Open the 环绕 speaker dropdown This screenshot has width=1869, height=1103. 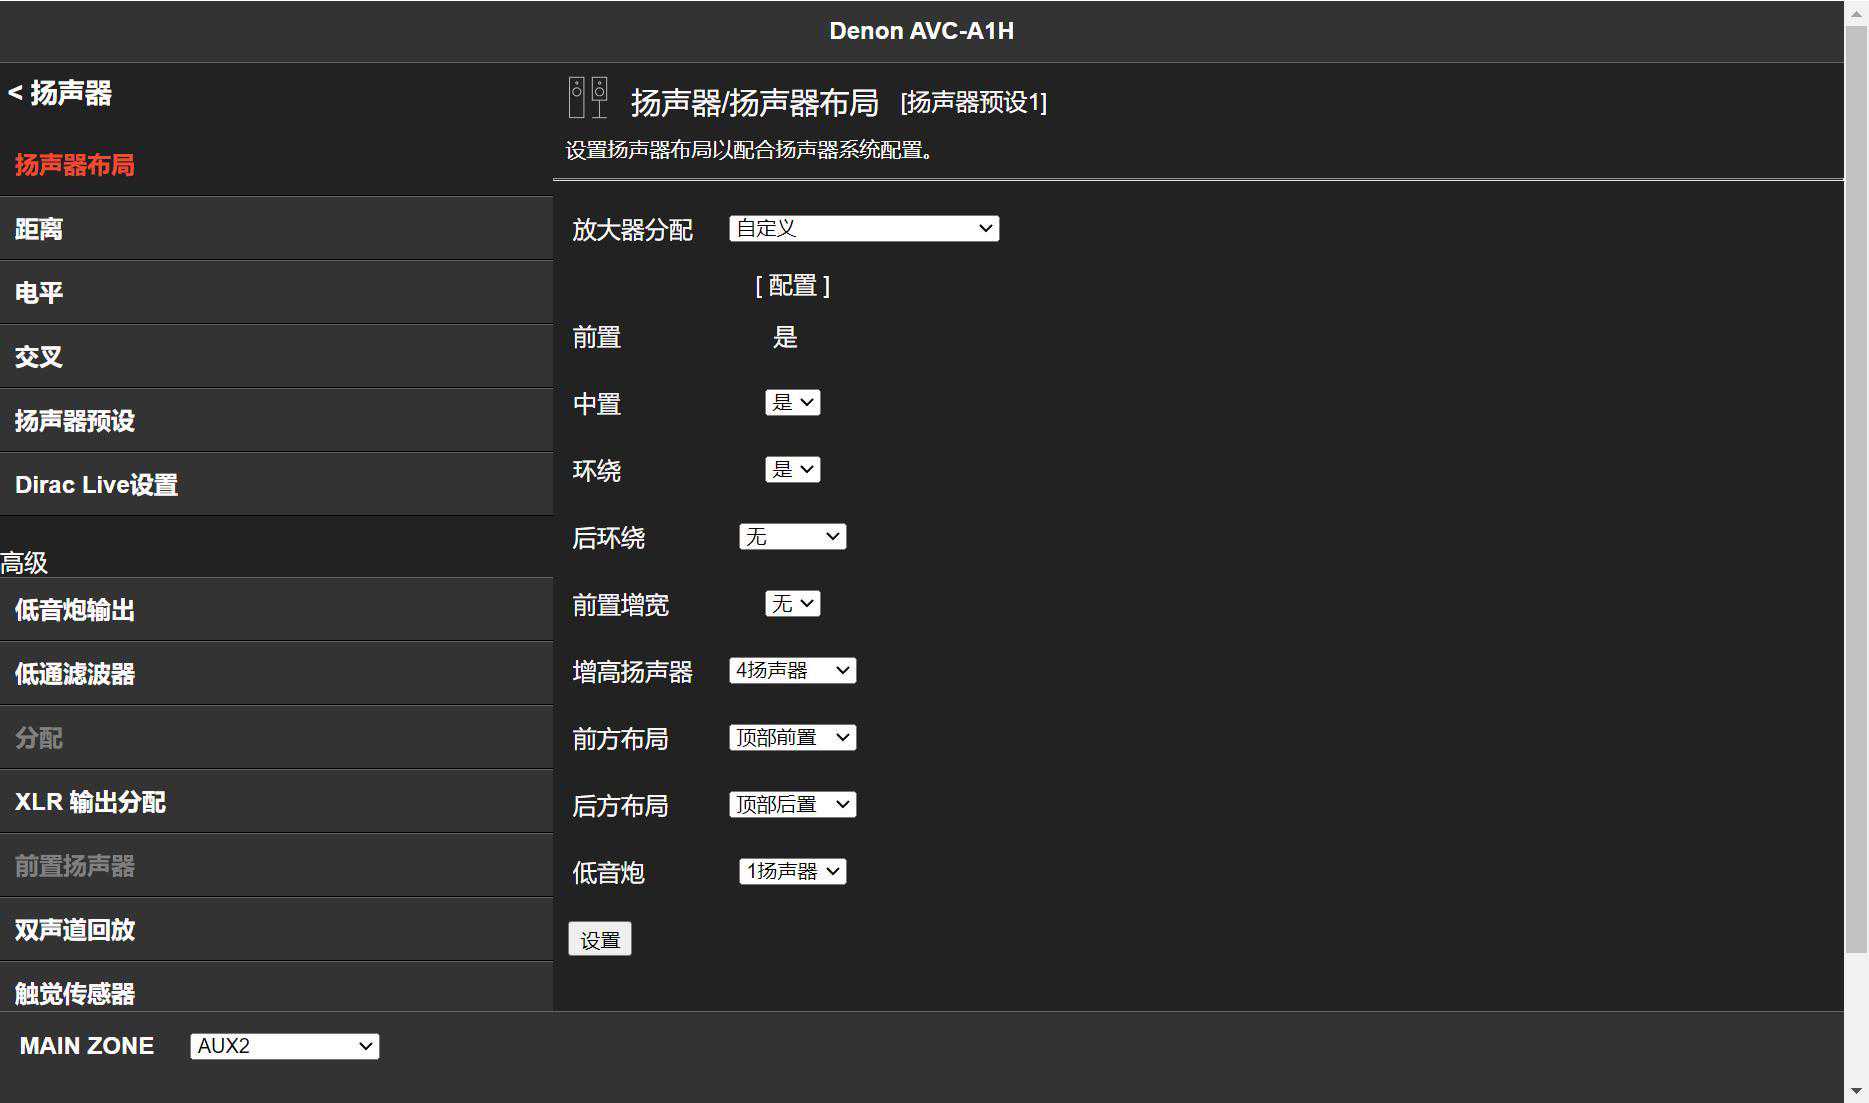[792, 470]
